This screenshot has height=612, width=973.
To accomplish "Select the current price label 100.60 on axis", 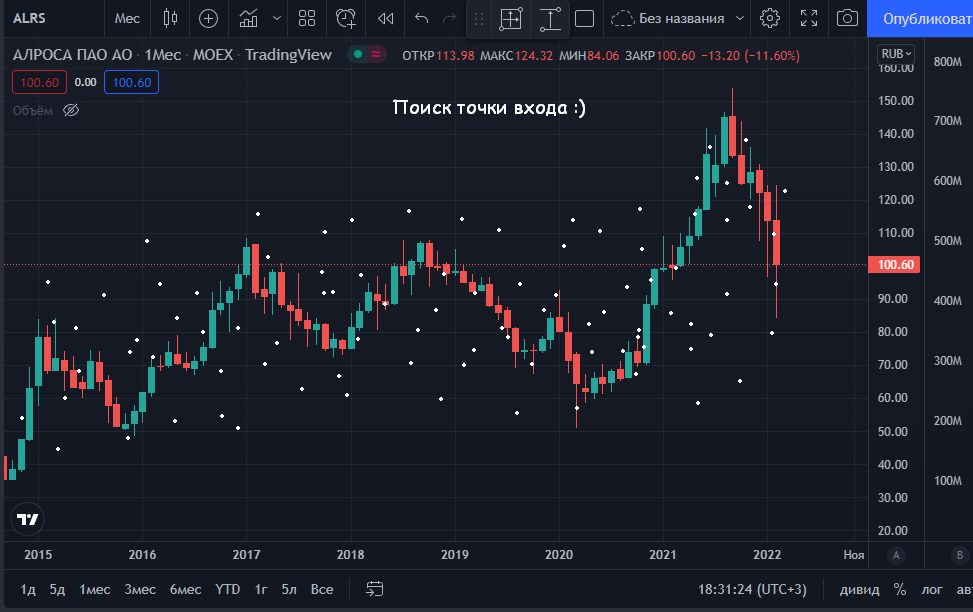I will 895,264.
